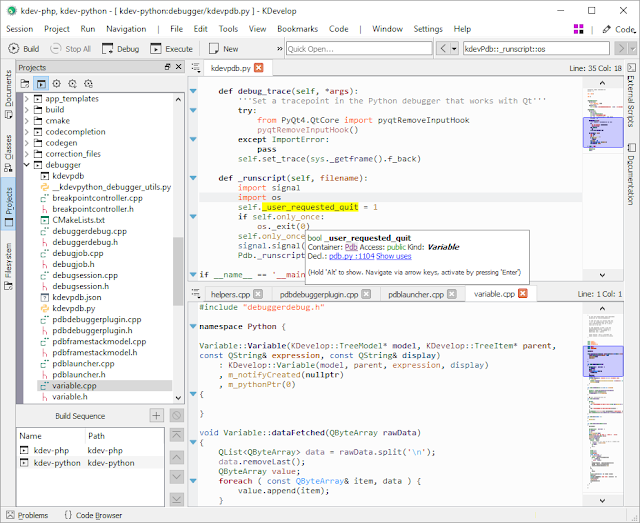Move build item to the bottom
The height and width of the screenshot is (523, 640).
(x=176, y=499)
